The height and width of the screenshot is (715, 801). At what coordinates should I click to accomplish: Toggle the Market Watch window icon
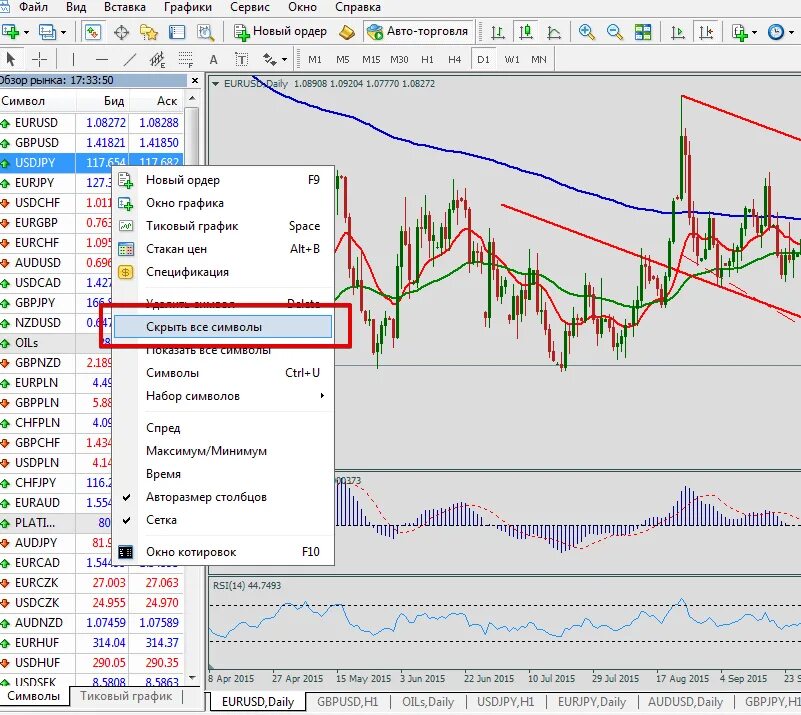pyautogui.click(x=92, y=33)
